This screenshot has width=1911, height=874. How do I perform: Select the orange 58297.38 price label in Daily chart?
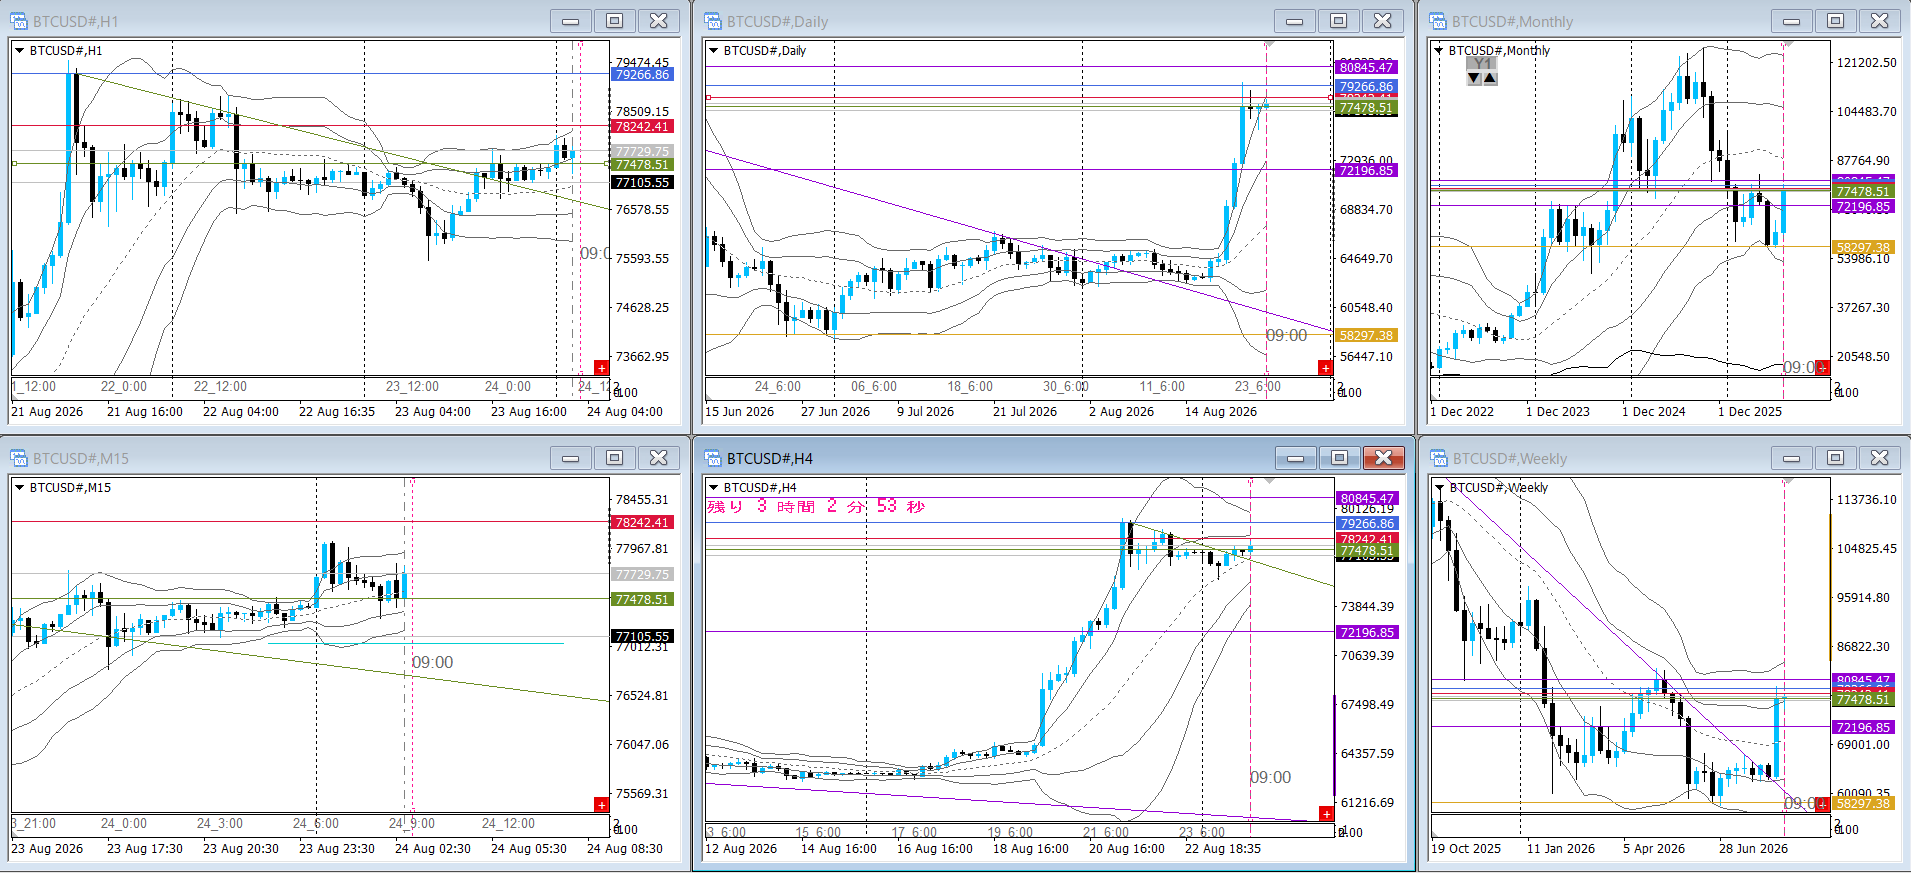(x=1366, y=336)
